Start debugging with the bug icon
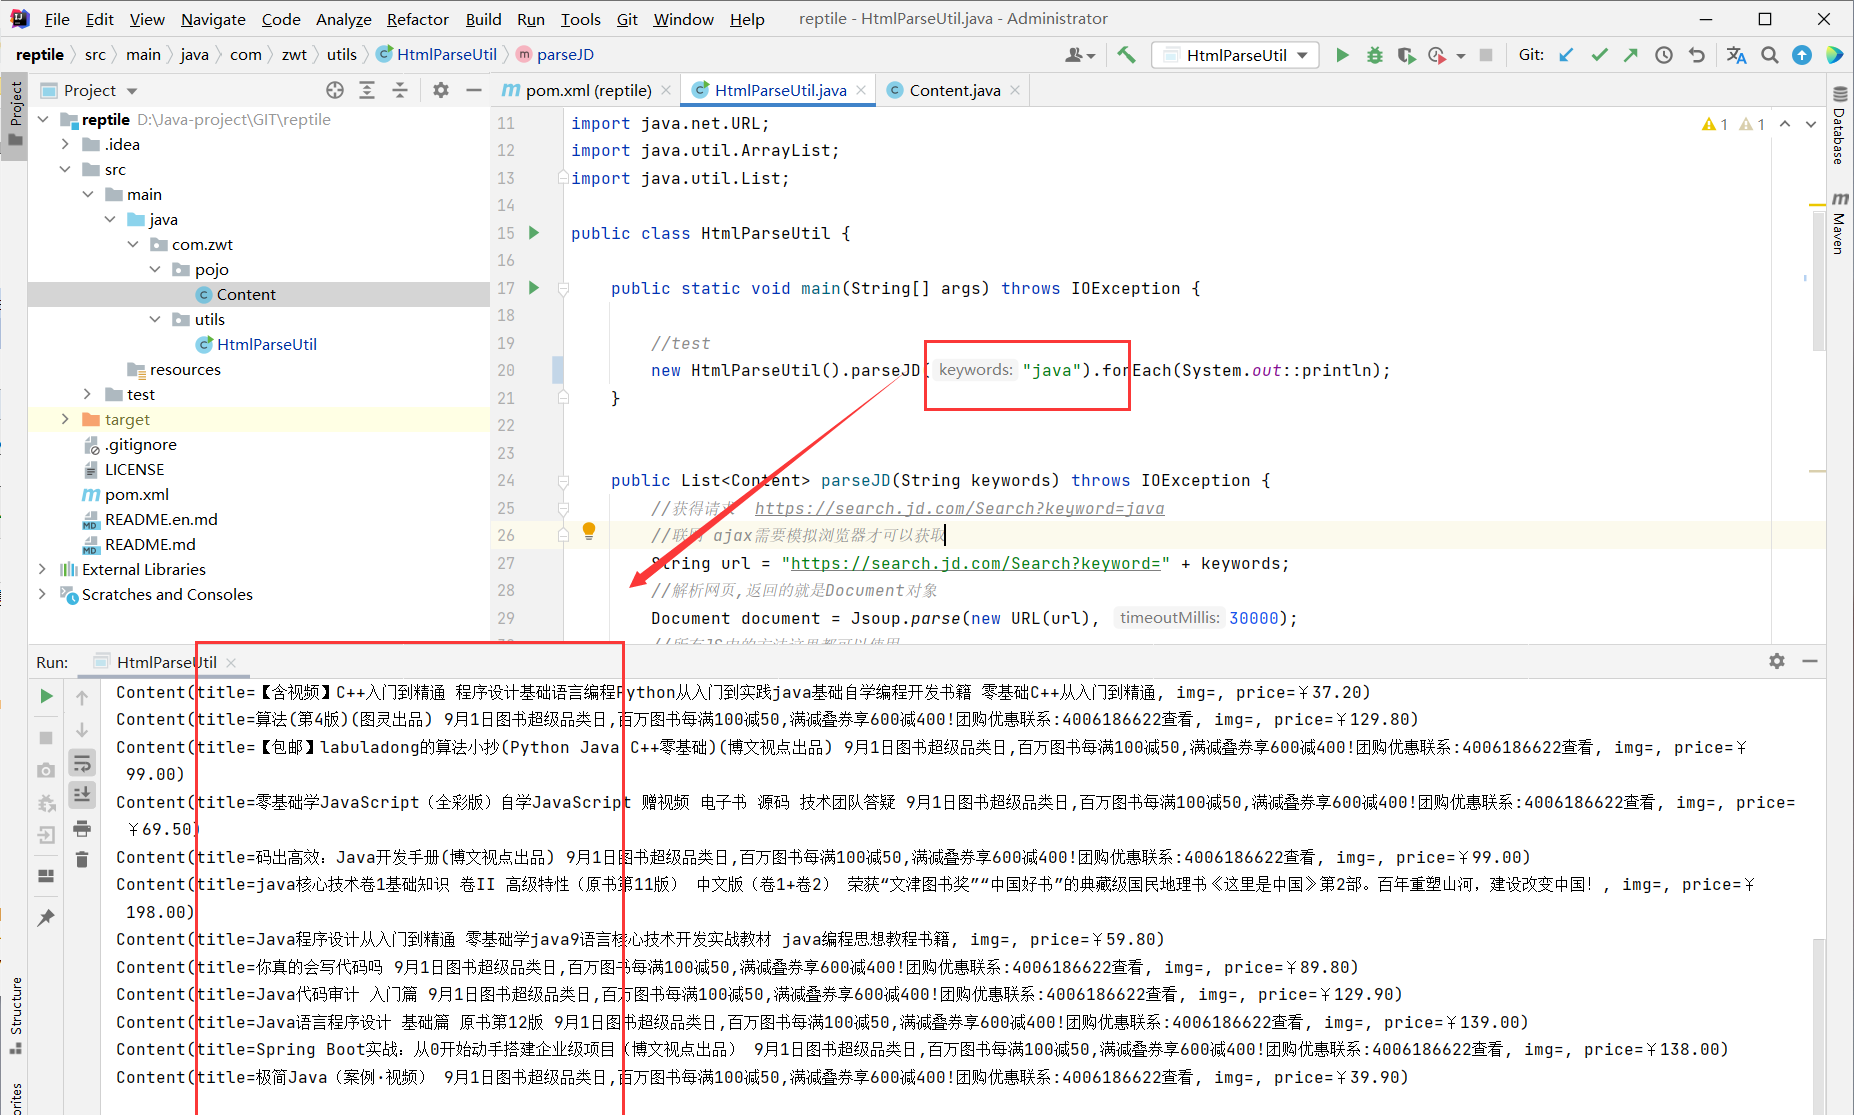The image size is (1854, 1115). pyautogui.click(x=1375, y=55)
